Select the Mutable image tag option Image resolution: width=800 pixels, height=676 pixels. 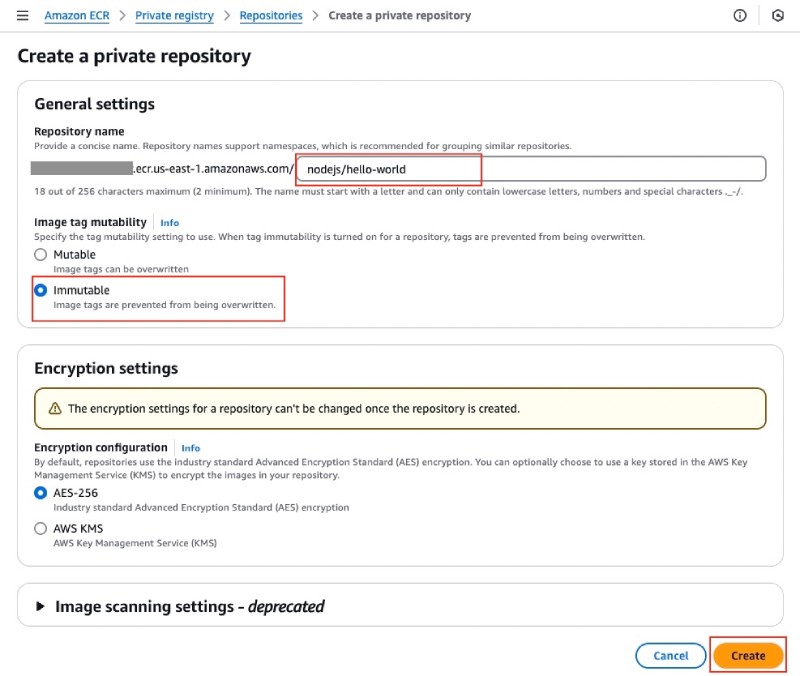[x=40, y=254]
